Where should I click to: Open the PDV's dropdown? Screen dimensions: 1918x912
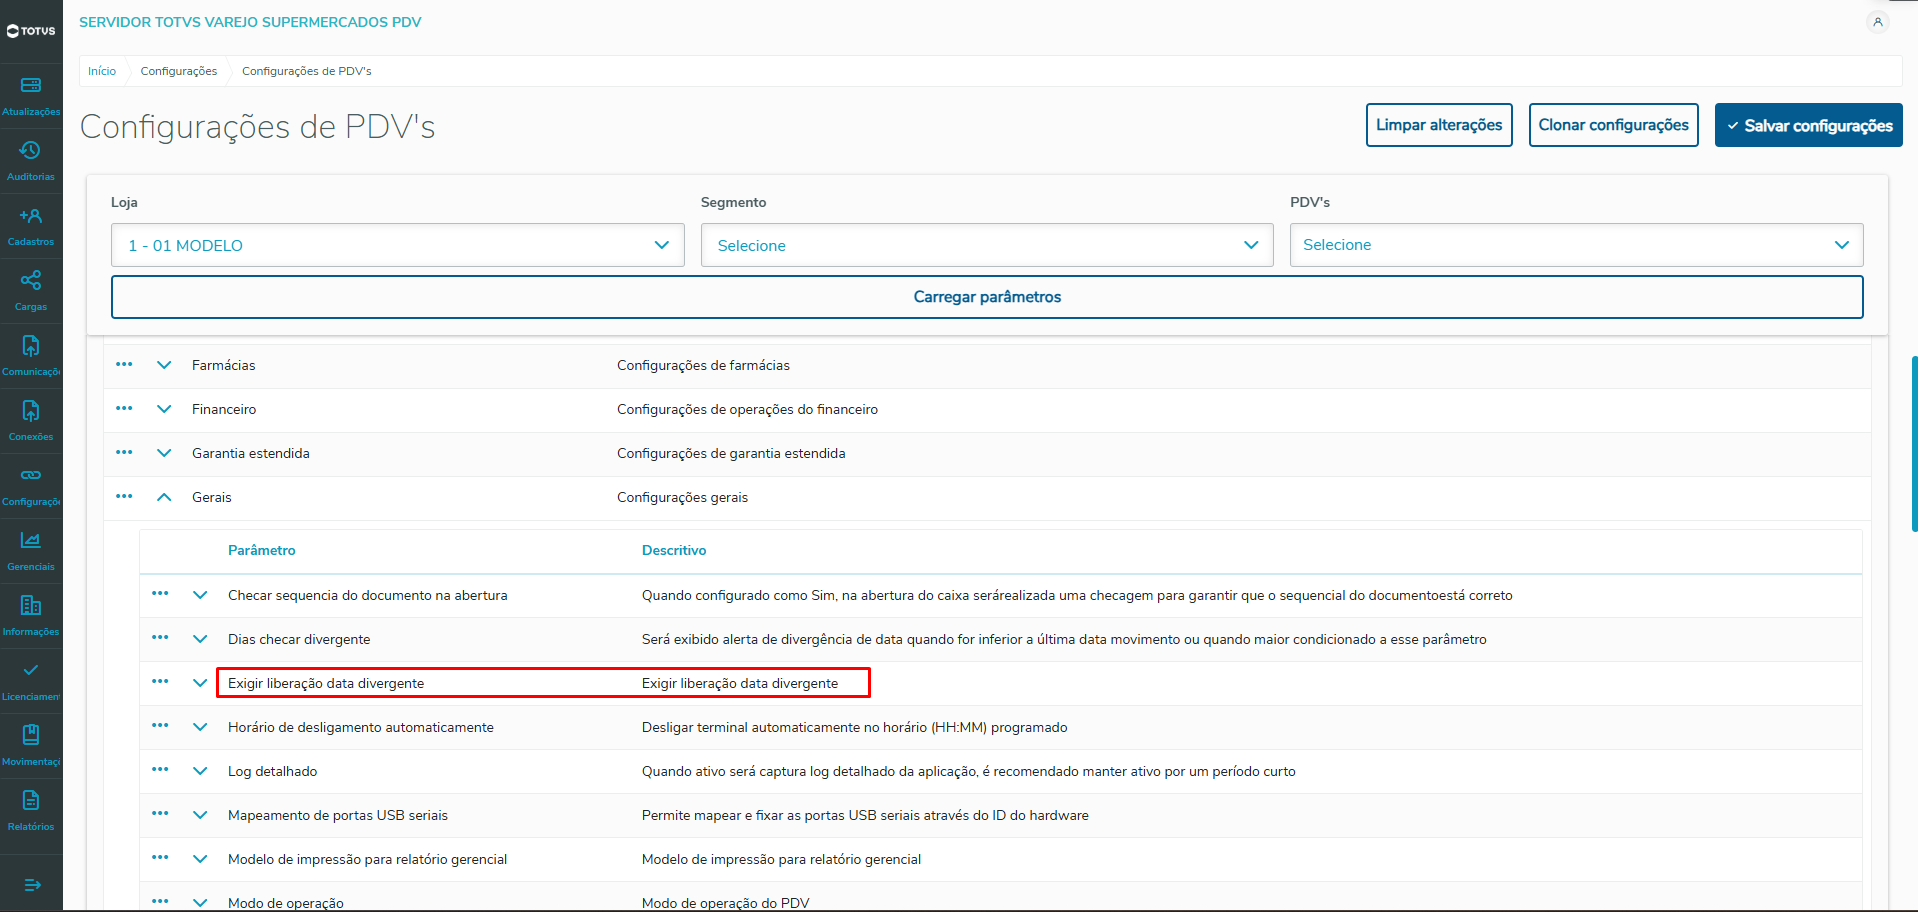point(1576,245)
